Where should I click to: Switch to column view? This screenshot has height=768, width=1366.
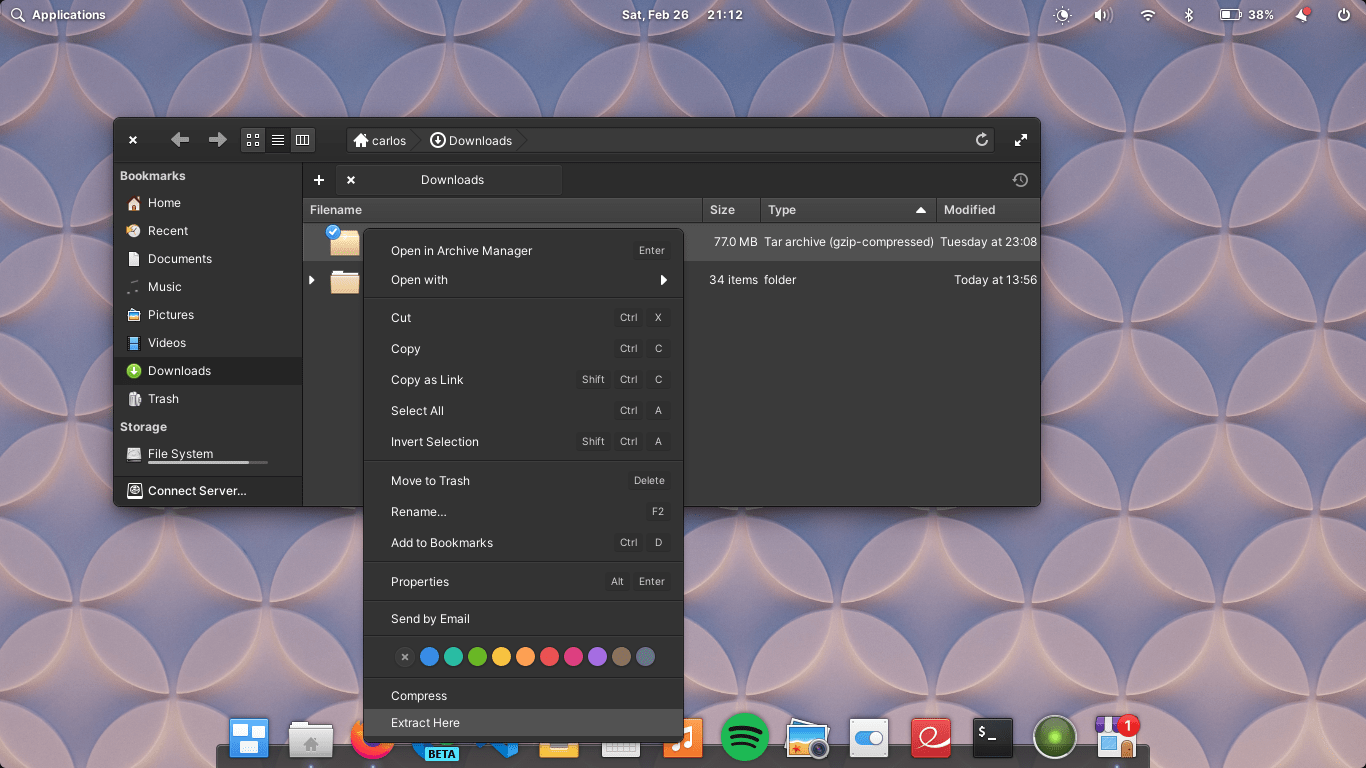(x=303, y=140)
